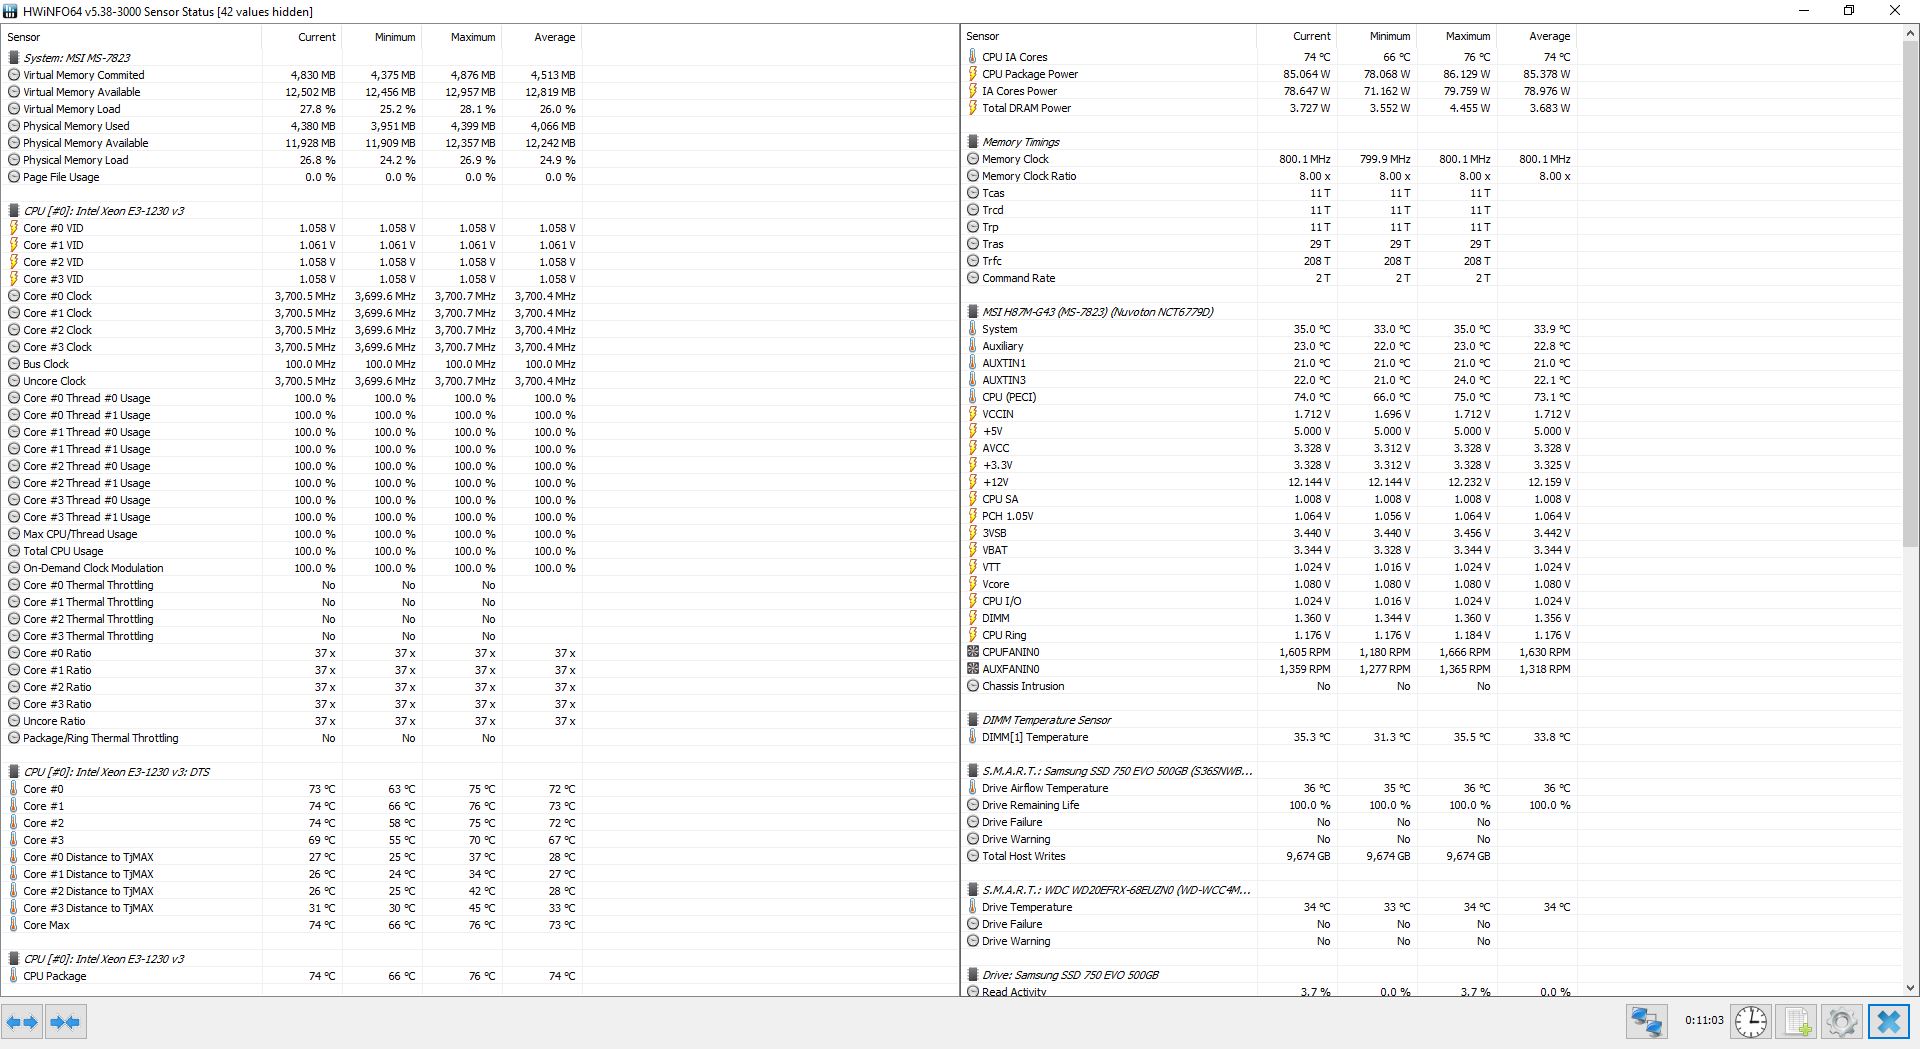Click the 0:11:03 elapsed time readout
Image resolution: width=1920 pixels, height=1049 pixels.
(x=1704, y=1021)
